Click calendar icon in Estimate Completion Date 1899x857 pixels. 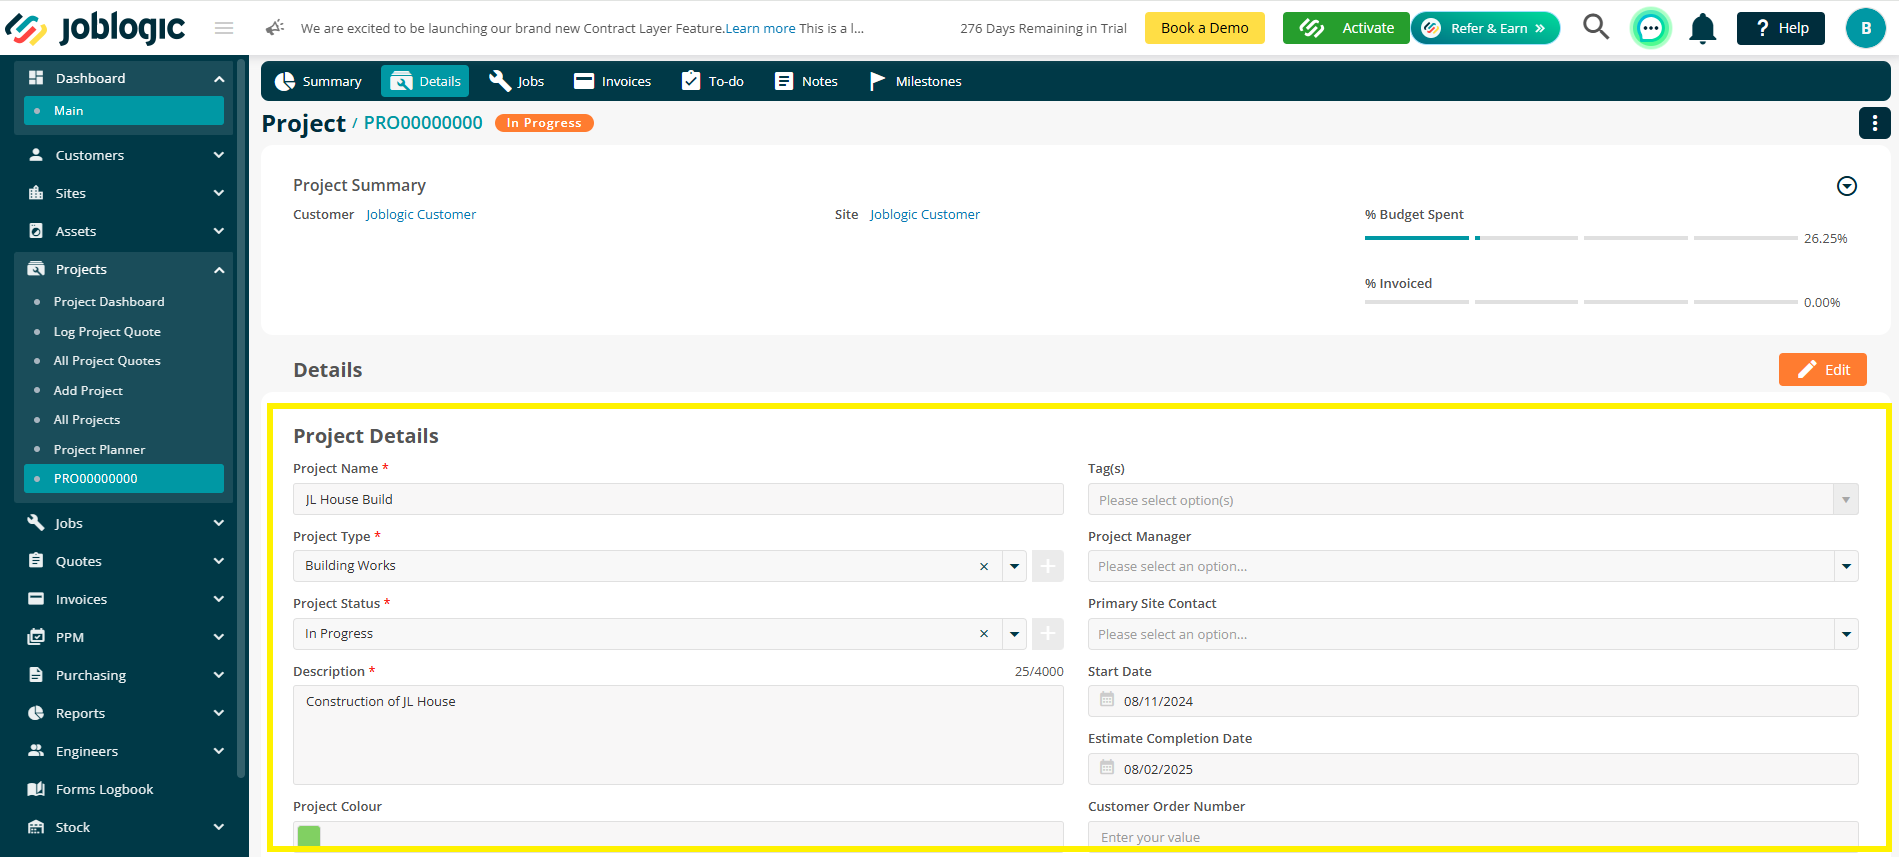click(x=1107, y=768)
